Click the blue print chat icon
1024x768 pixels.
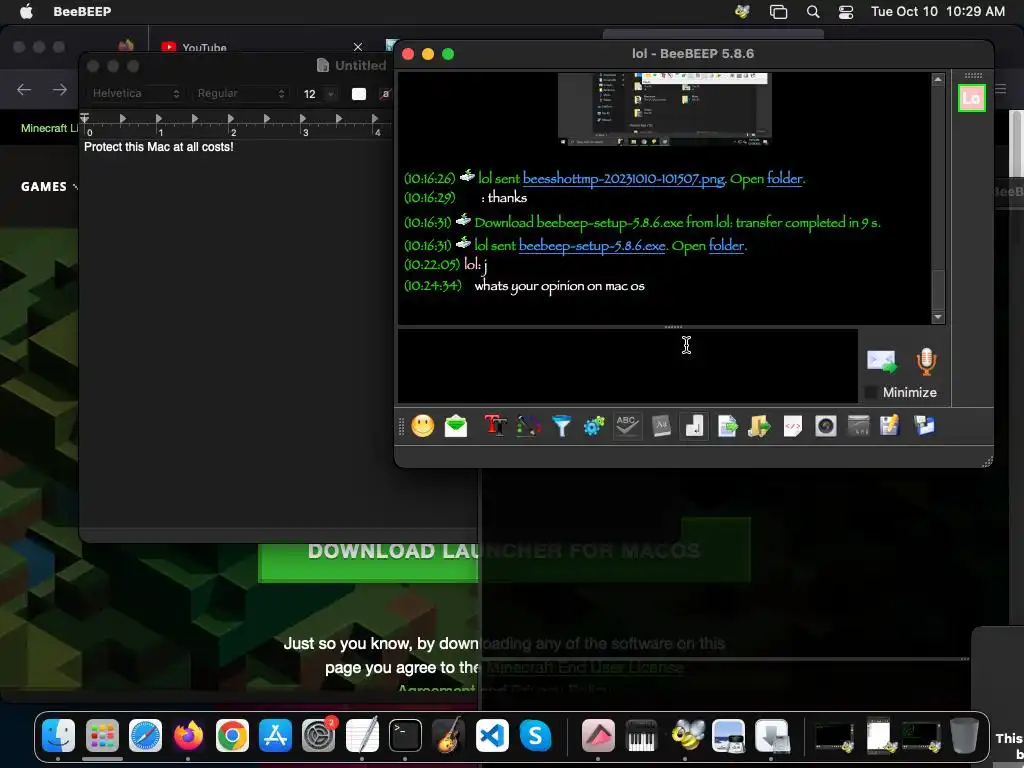(x=924, y=426)
